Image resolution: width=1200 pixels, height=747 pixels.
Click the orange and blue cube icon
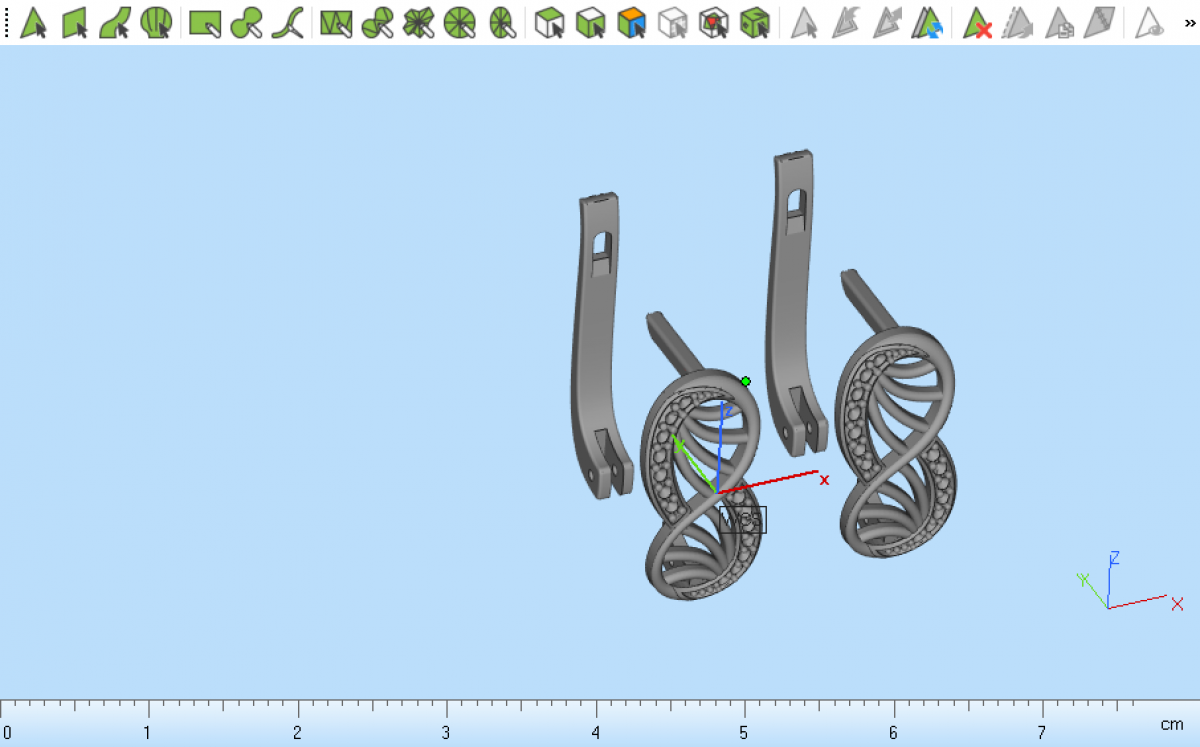pyautogui.click(x=631, y=22)
